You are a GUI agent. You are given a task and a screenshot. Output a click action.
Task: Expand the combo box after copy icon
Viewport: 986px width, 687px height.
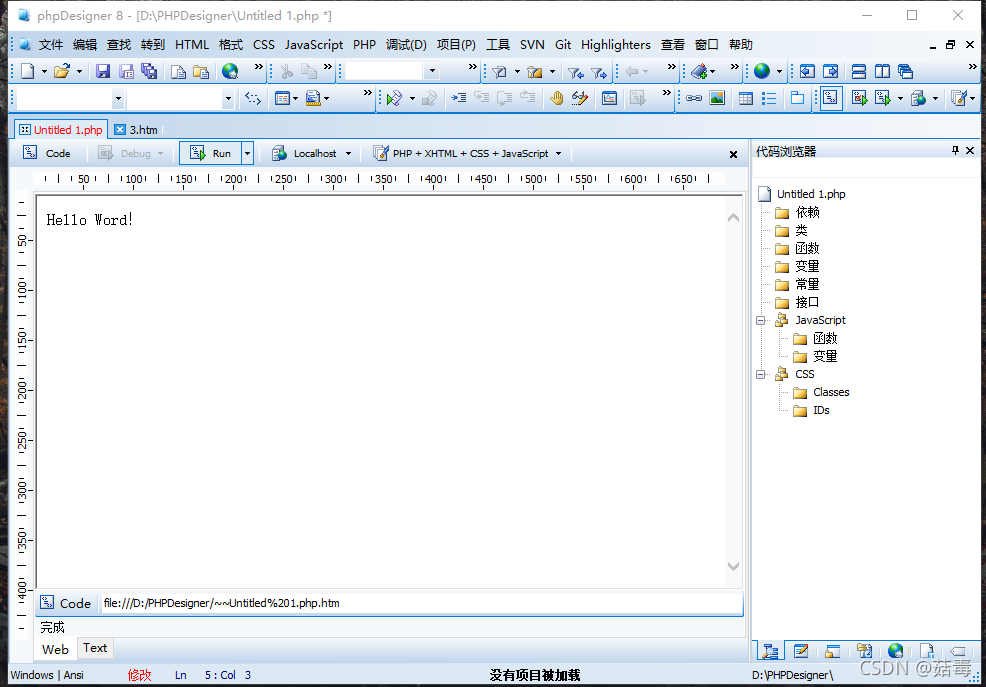432,71
